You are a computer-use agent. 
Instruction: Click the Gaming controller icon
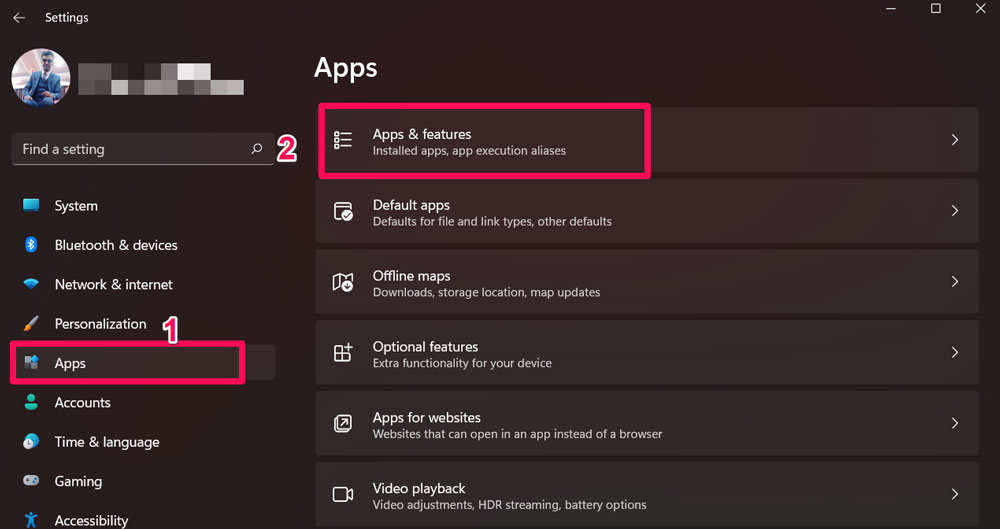click(31, 481)
